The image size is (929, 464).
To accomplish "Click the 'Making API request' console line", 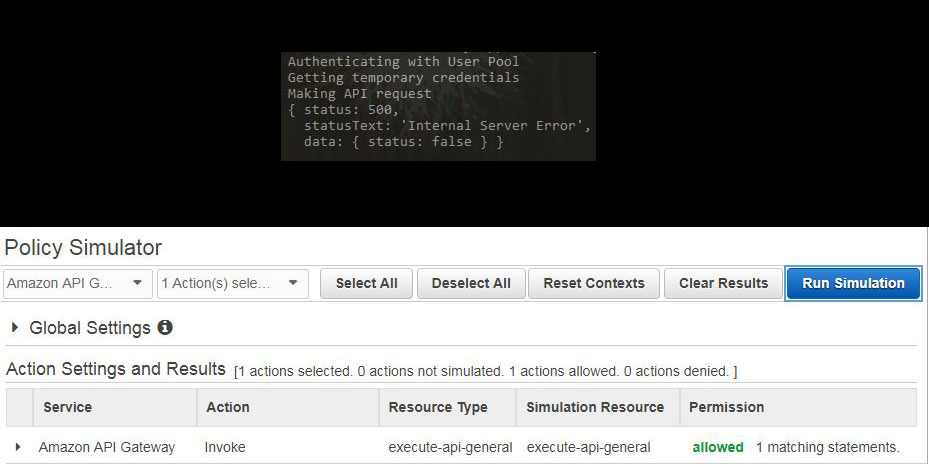I will [360, 94].
